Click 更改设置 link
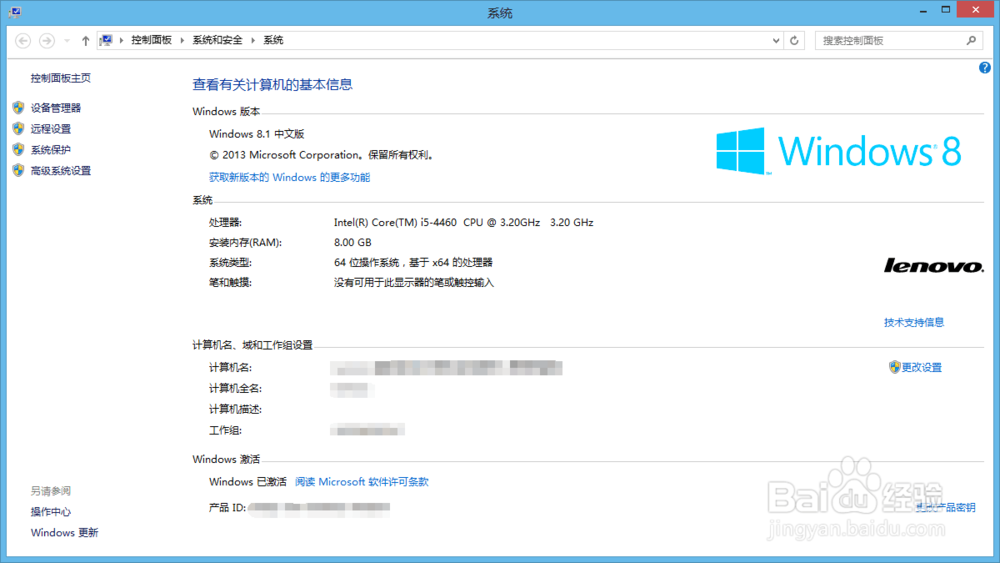This screenshot has width=1000, height=563. (922, 367)
